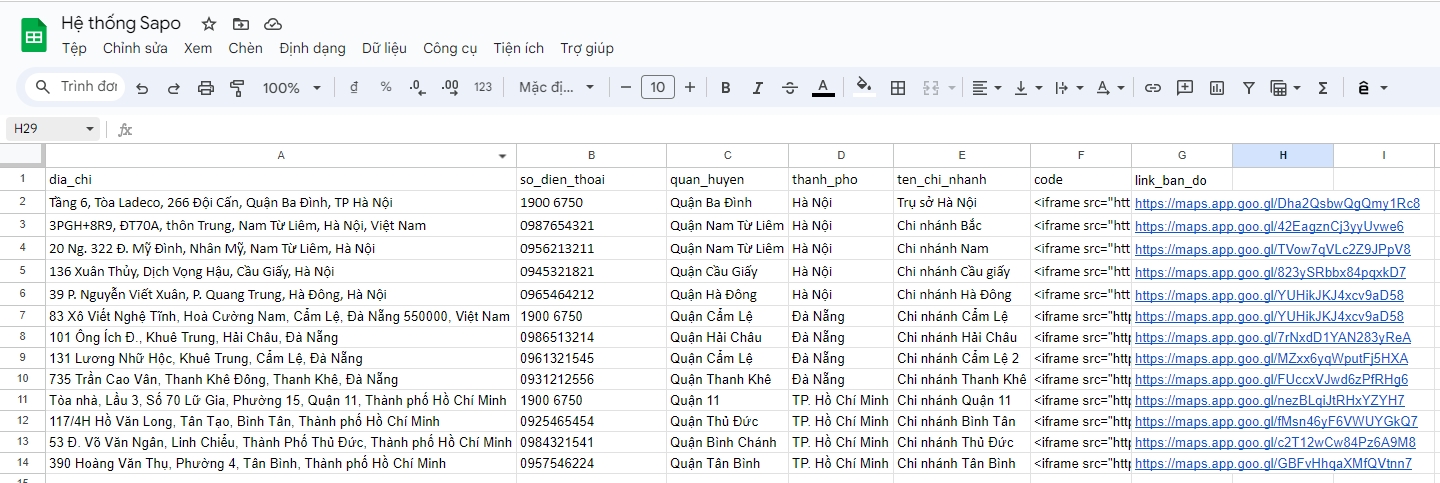Open the Tệp menu
1440x483 pixels.
tap(74, 48)
